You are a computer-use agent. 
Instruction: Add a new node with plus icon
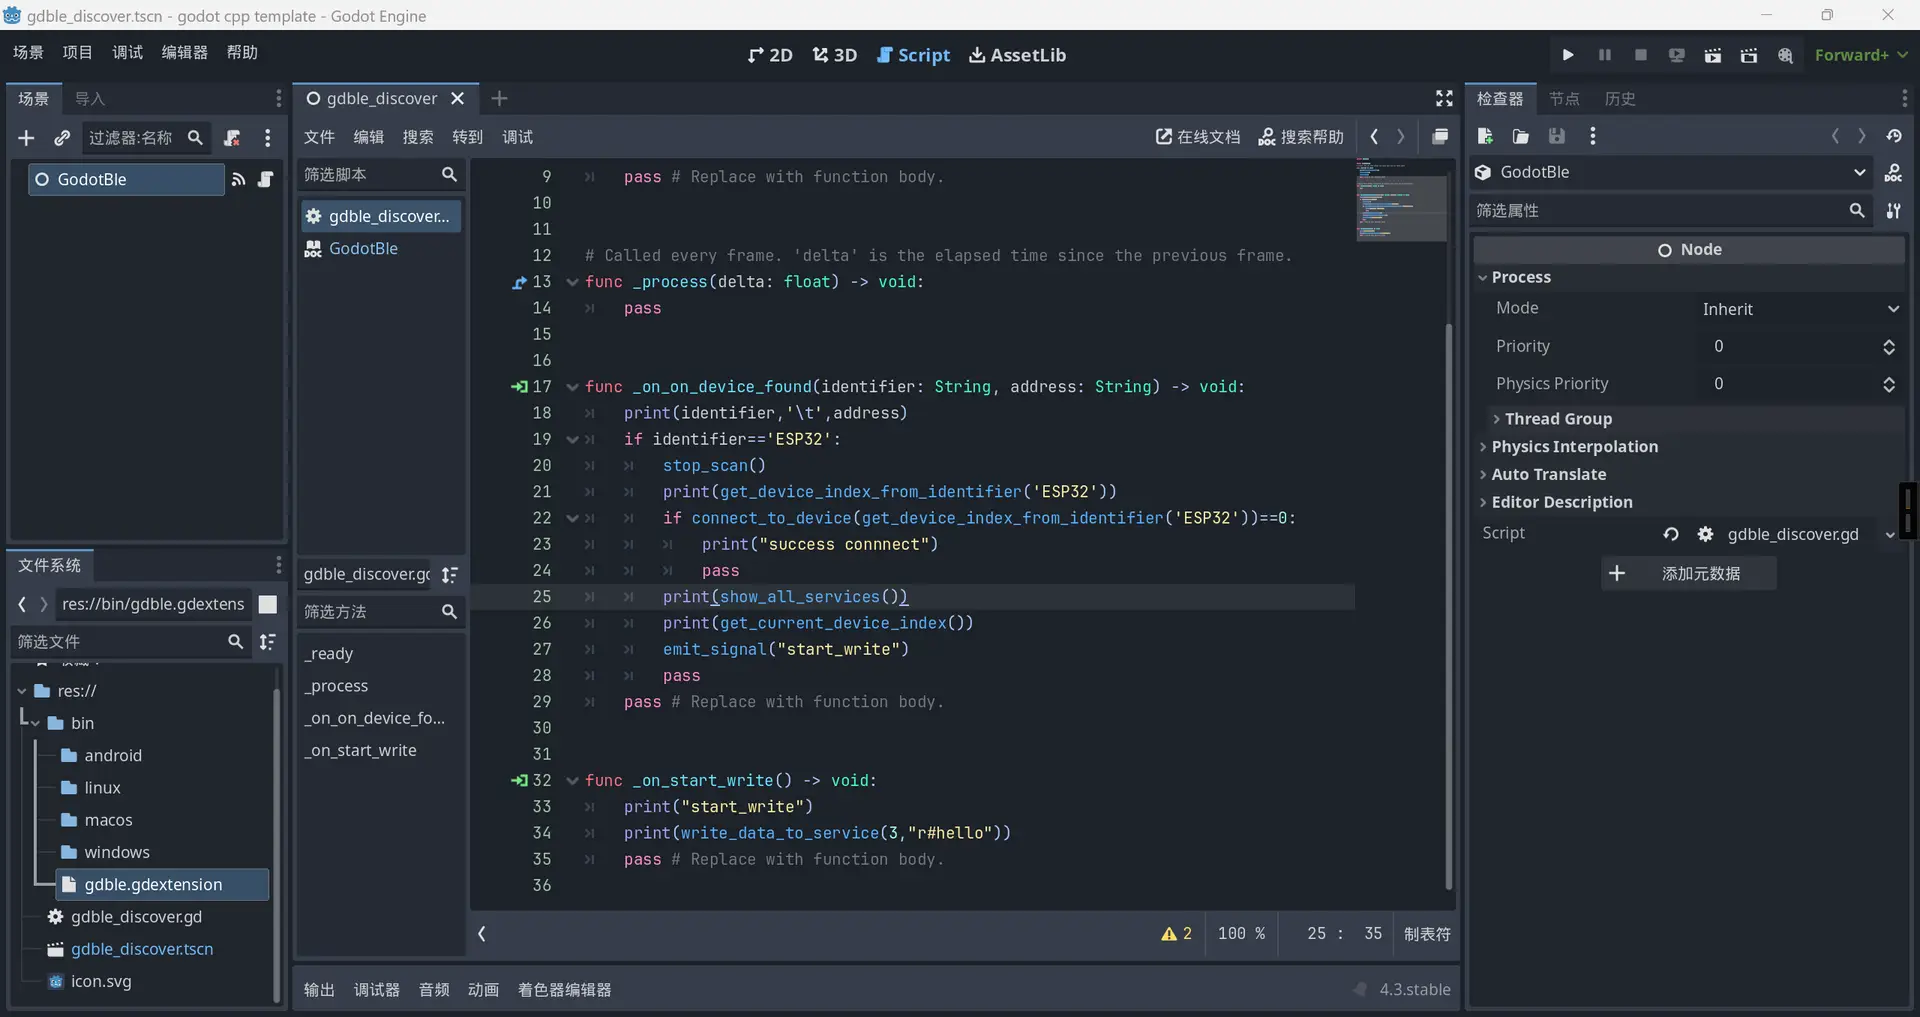(26, 138)
